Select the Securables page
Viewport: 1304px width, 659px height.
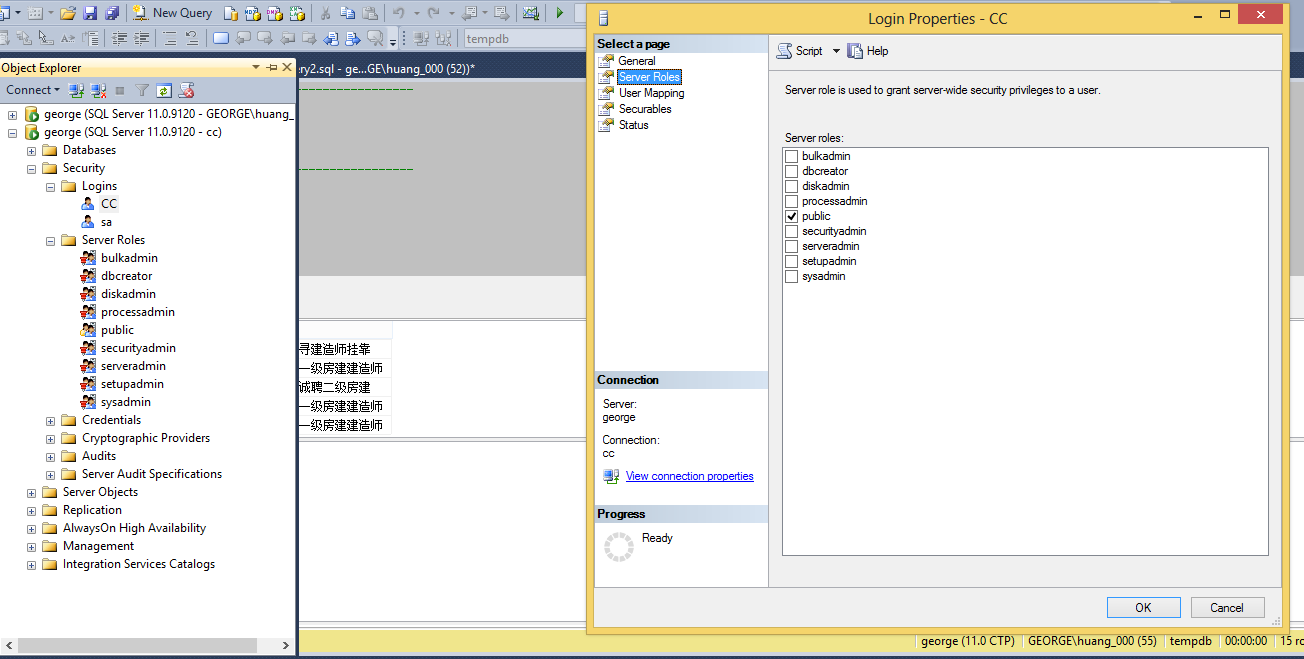tap(645, 109)
